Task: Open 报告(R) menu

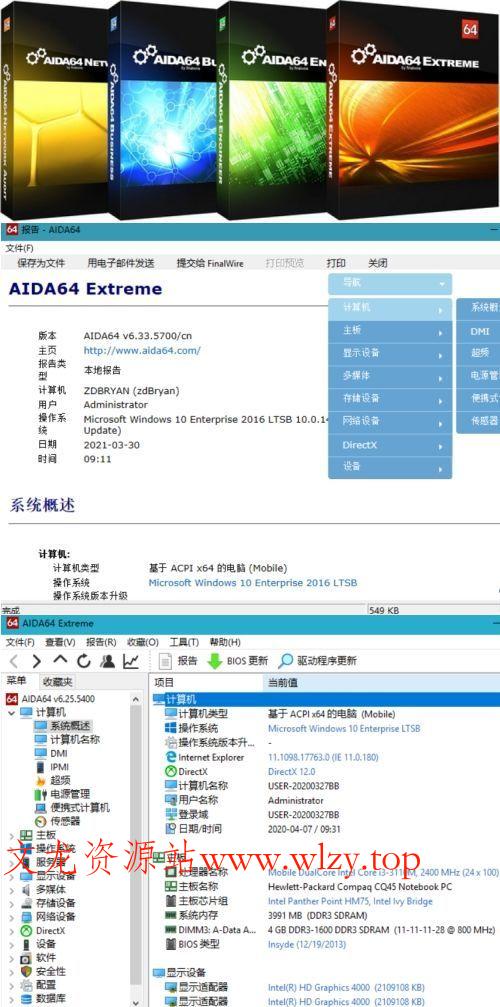Action: [101, 642]
